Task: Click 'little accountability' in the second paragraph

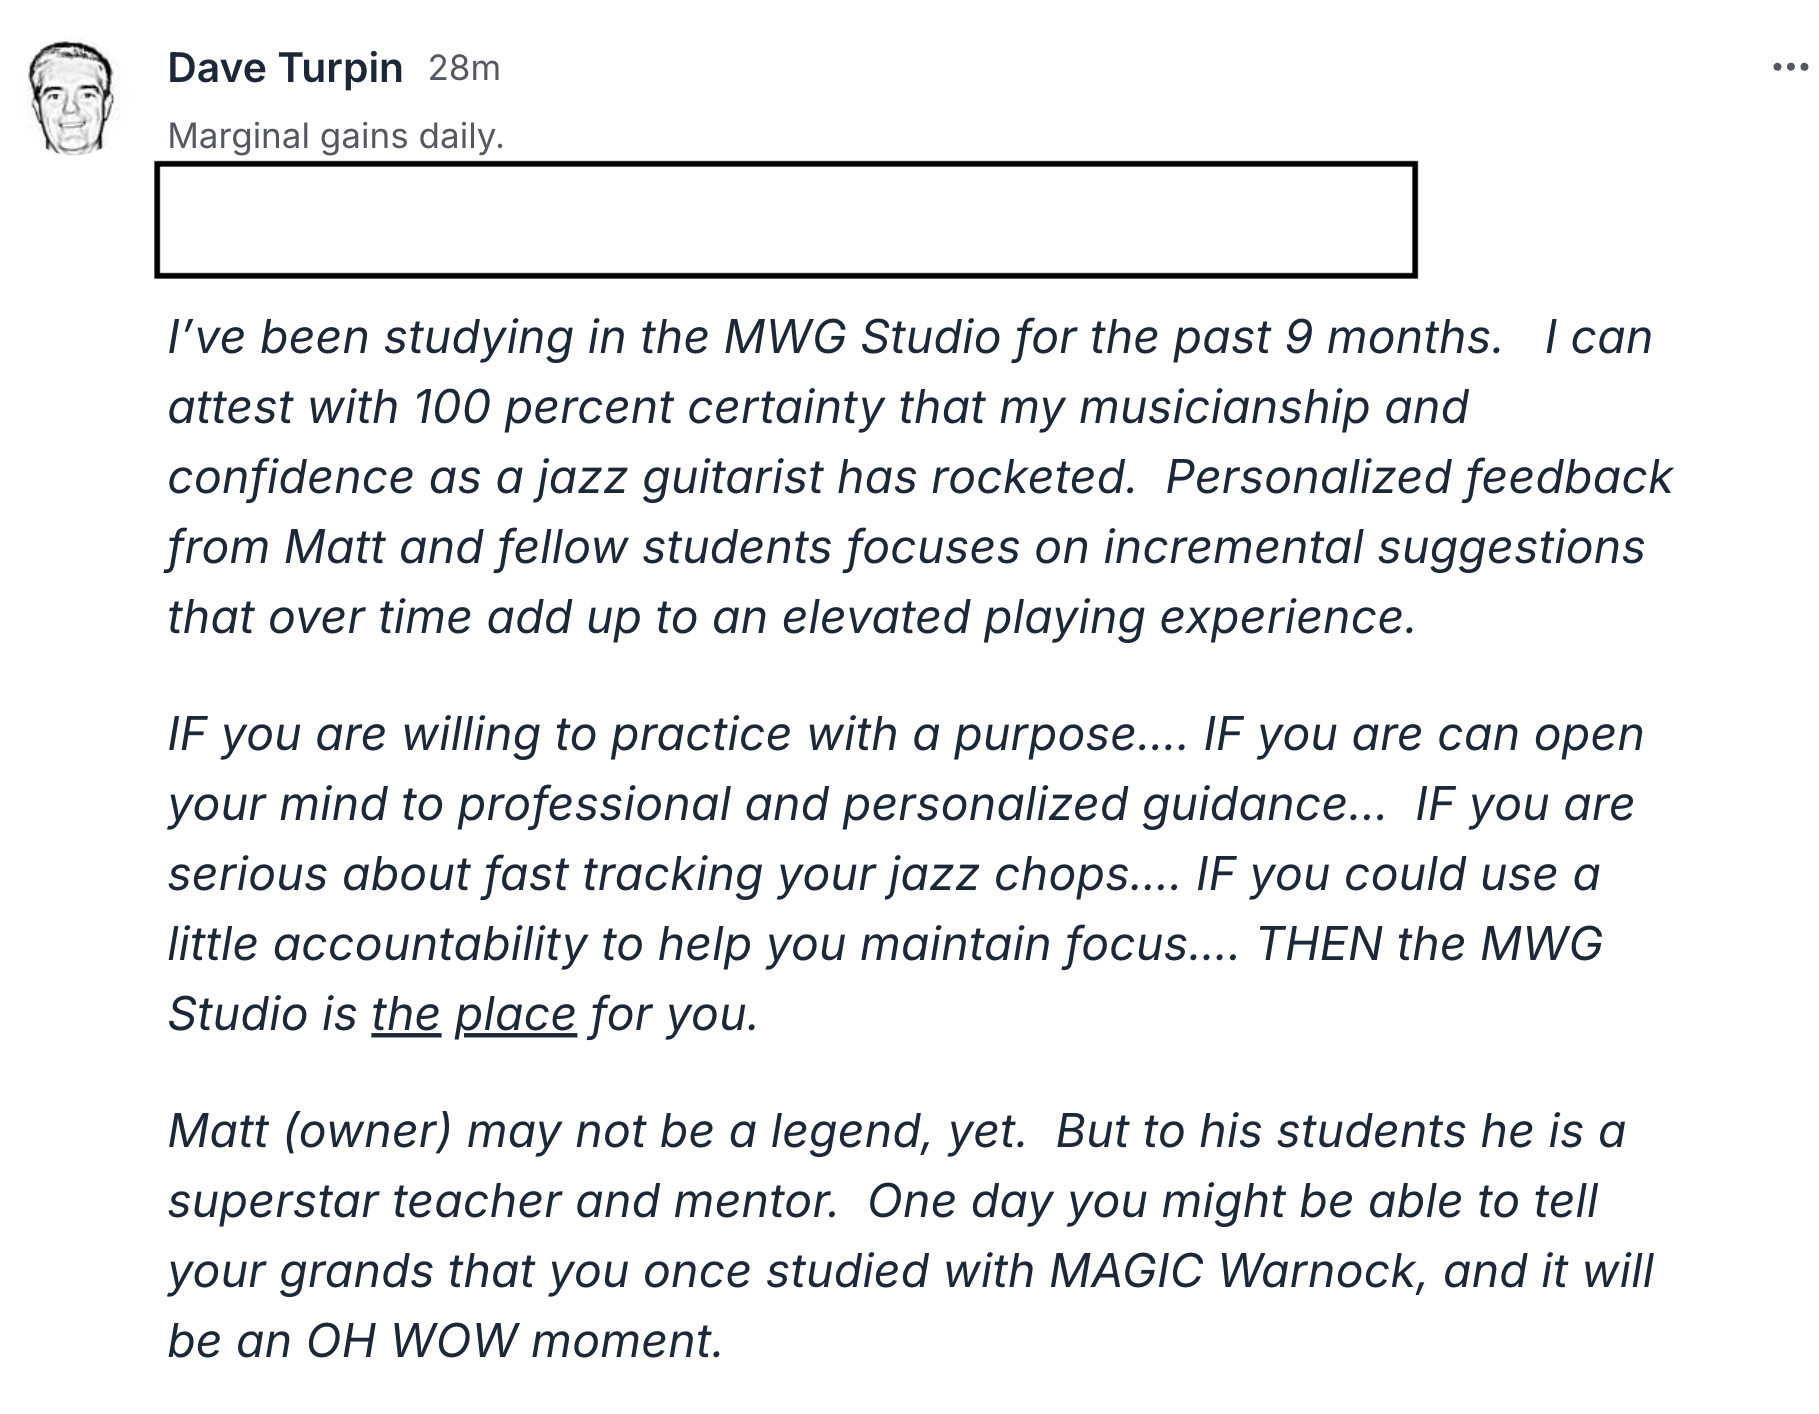Action: point(377,944)
